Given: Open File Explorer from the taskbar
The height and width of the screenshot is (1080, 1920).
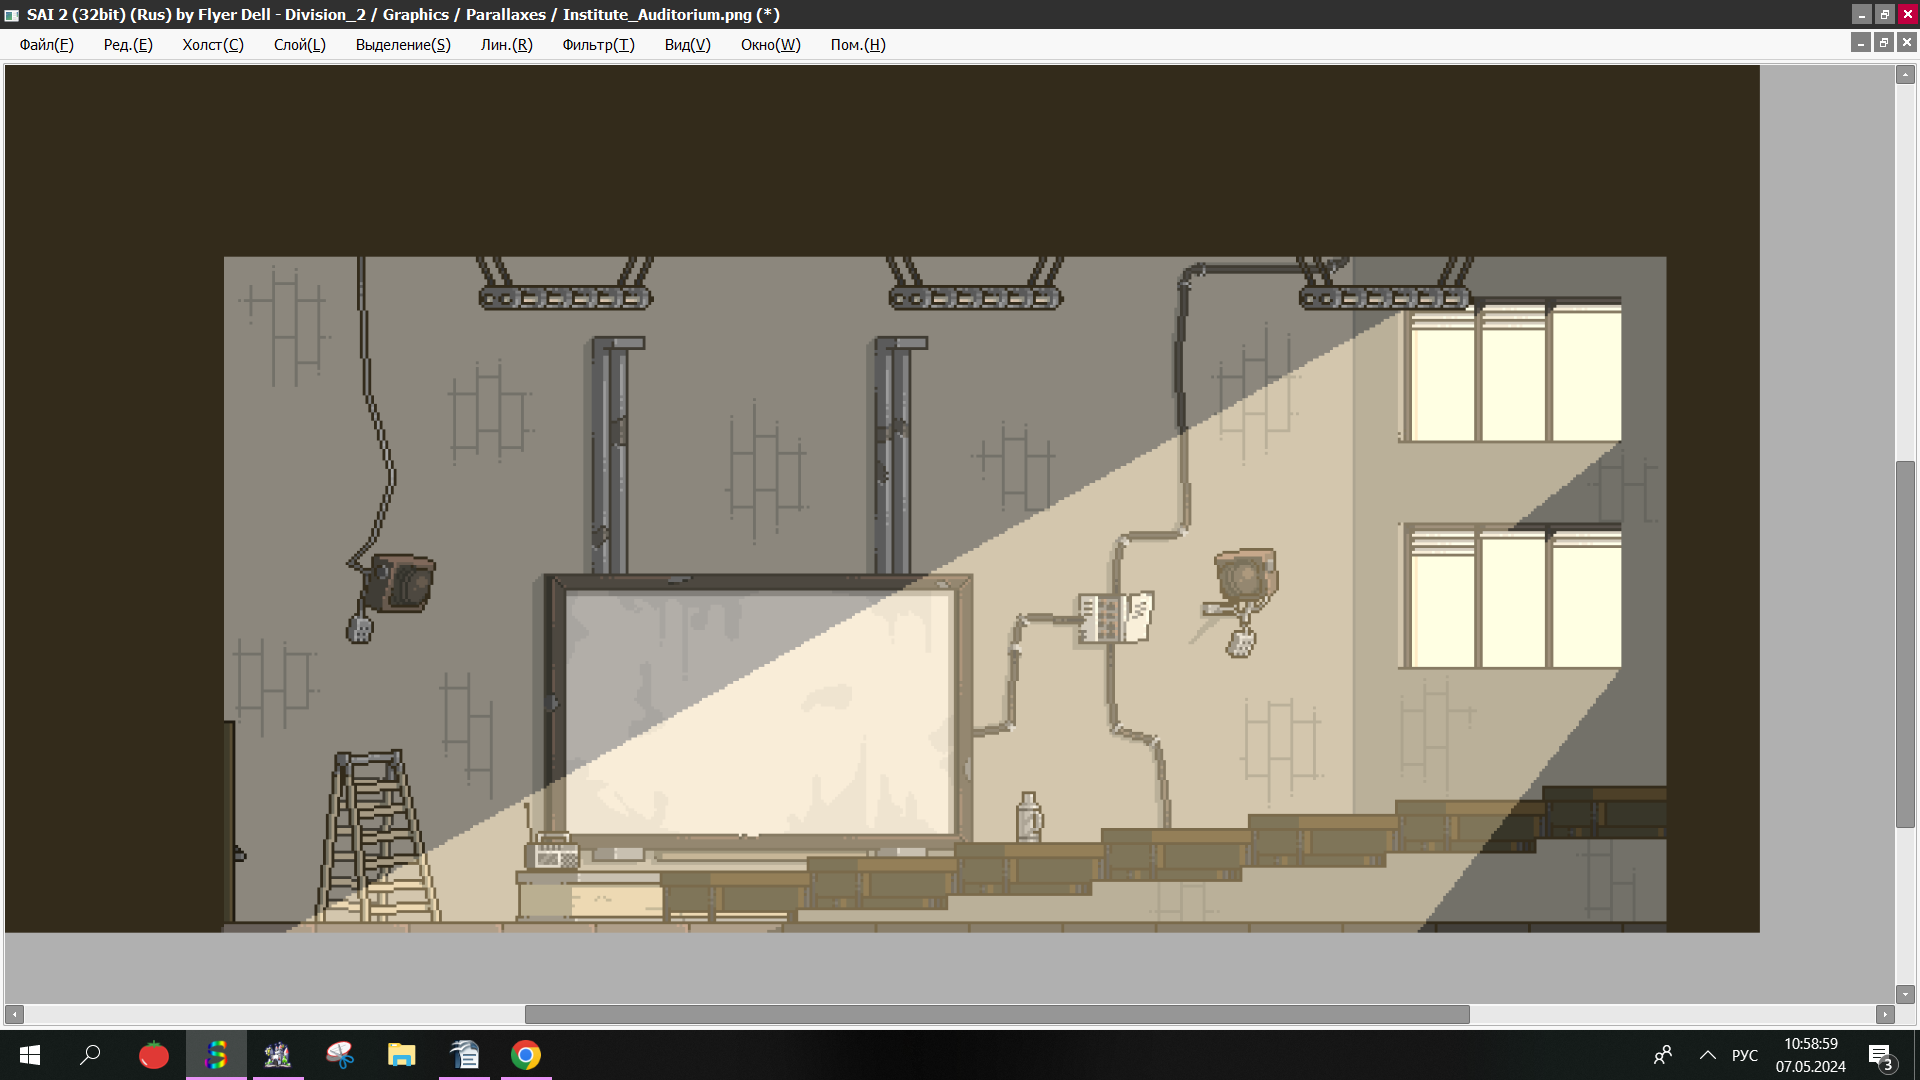Looking at the screenshot, I should click(x=402, y=1055).
